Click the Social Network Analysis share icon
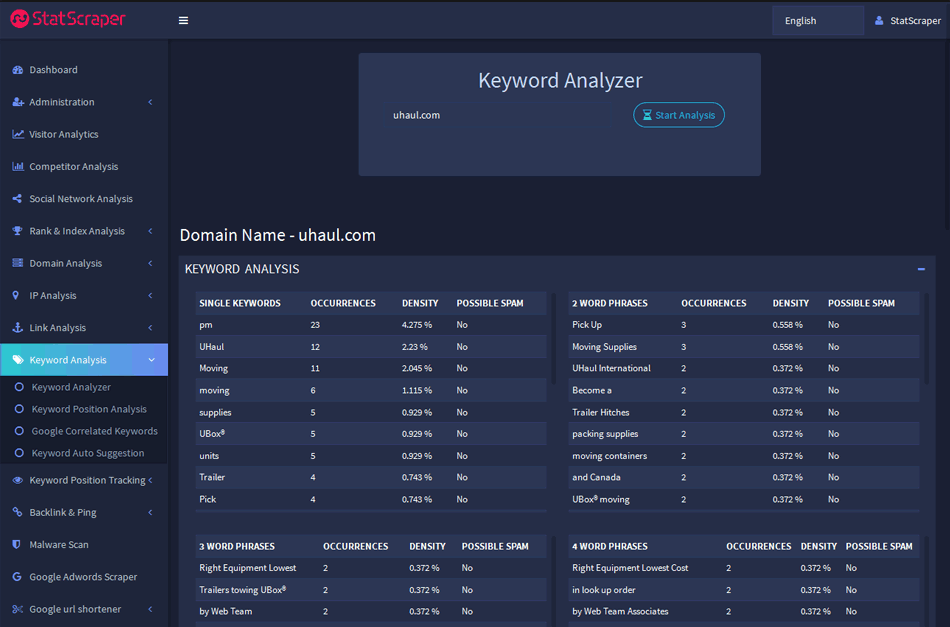950x627 pixels. [18, 199]
